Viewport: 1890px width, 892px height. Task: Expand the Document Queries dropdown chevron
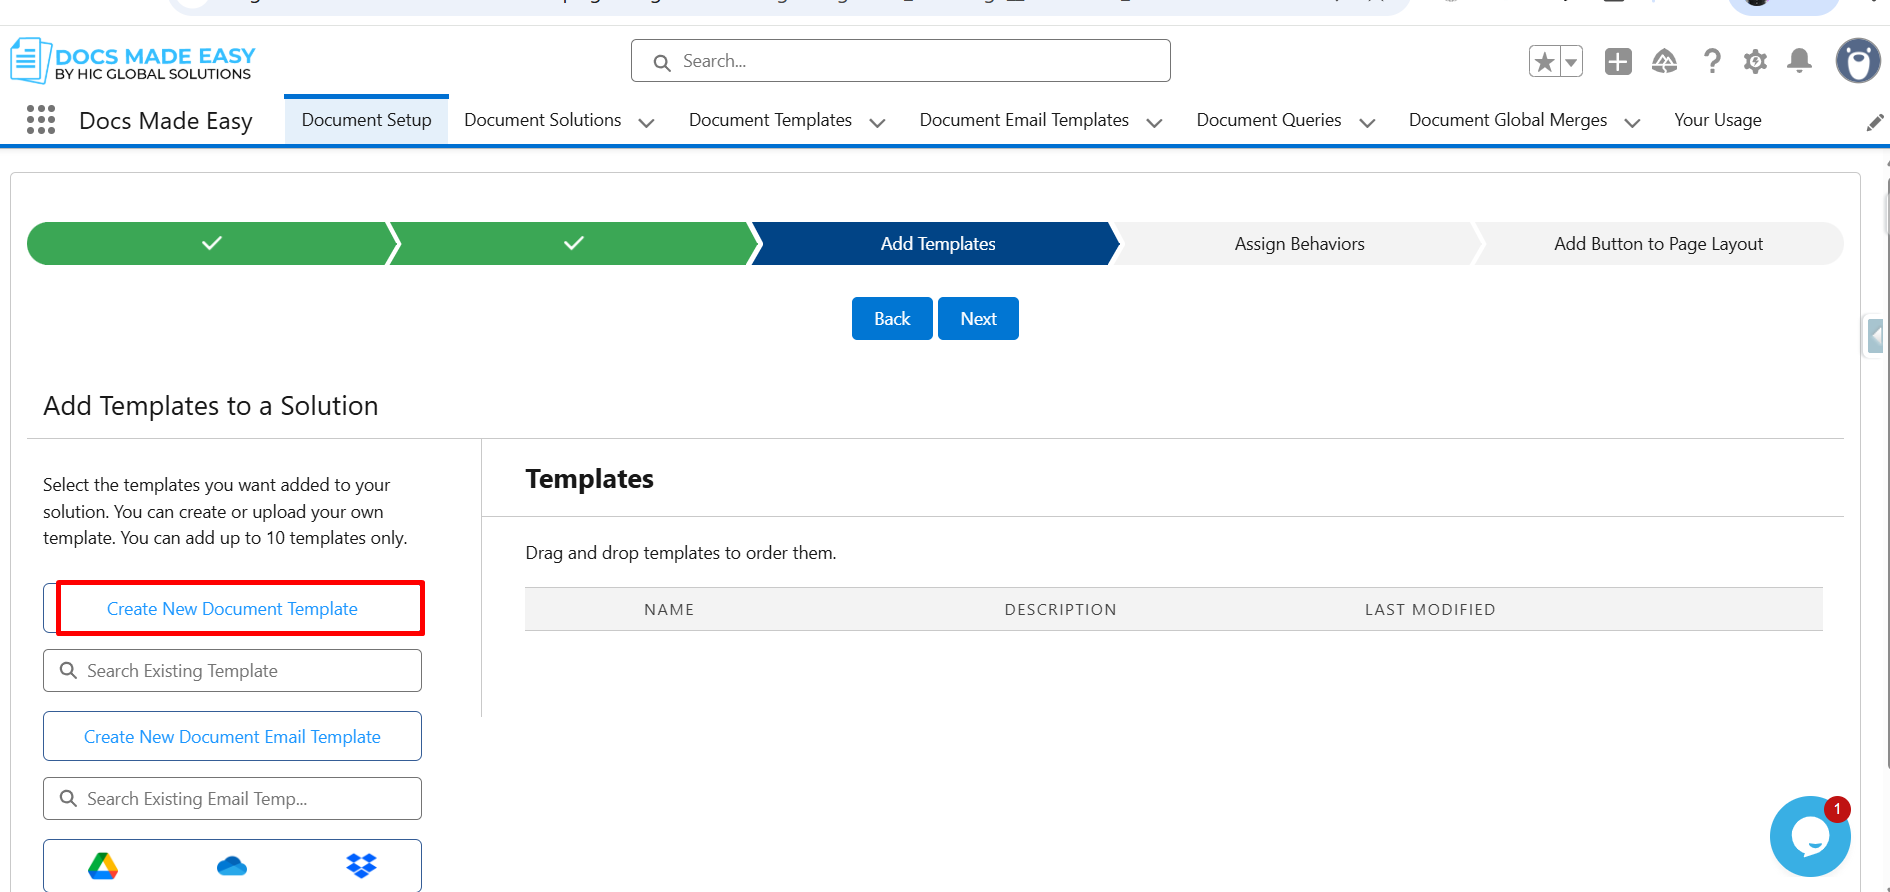click(1367, 123)
